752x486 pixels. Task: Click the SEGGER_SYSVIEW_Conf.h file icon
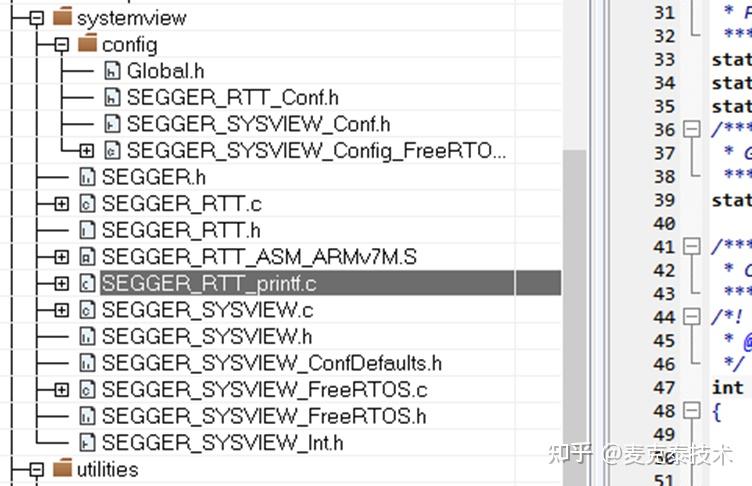click(112, 124)
